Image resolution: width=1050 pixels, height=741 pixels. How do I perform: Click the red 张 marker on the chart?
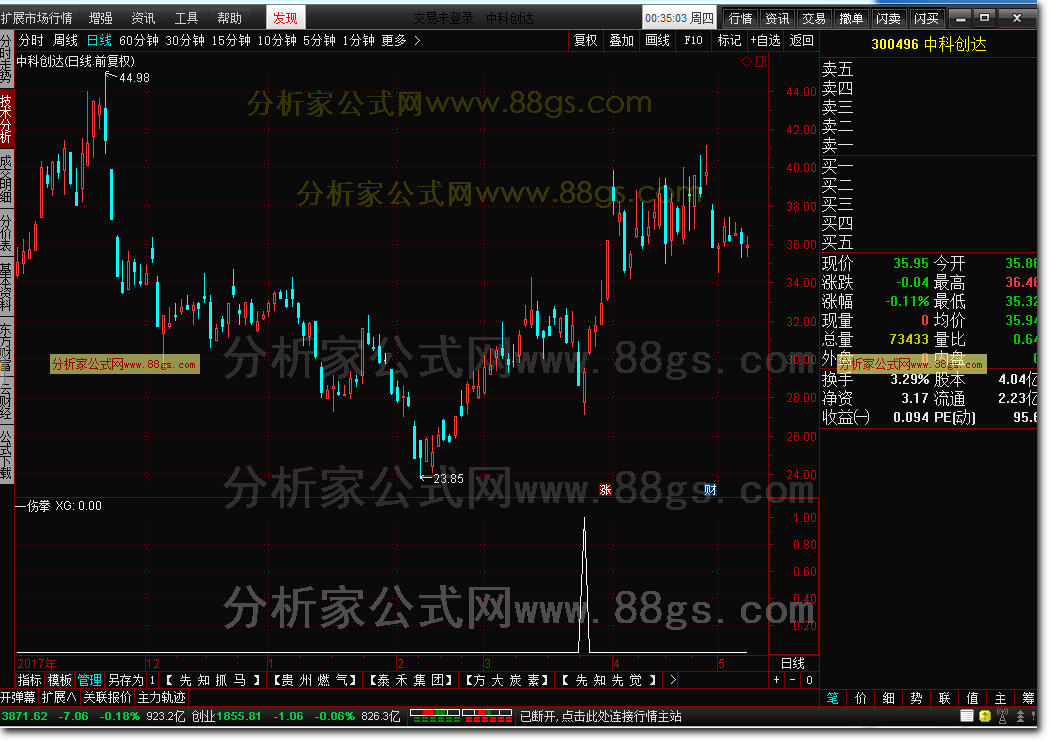point(605,489)
